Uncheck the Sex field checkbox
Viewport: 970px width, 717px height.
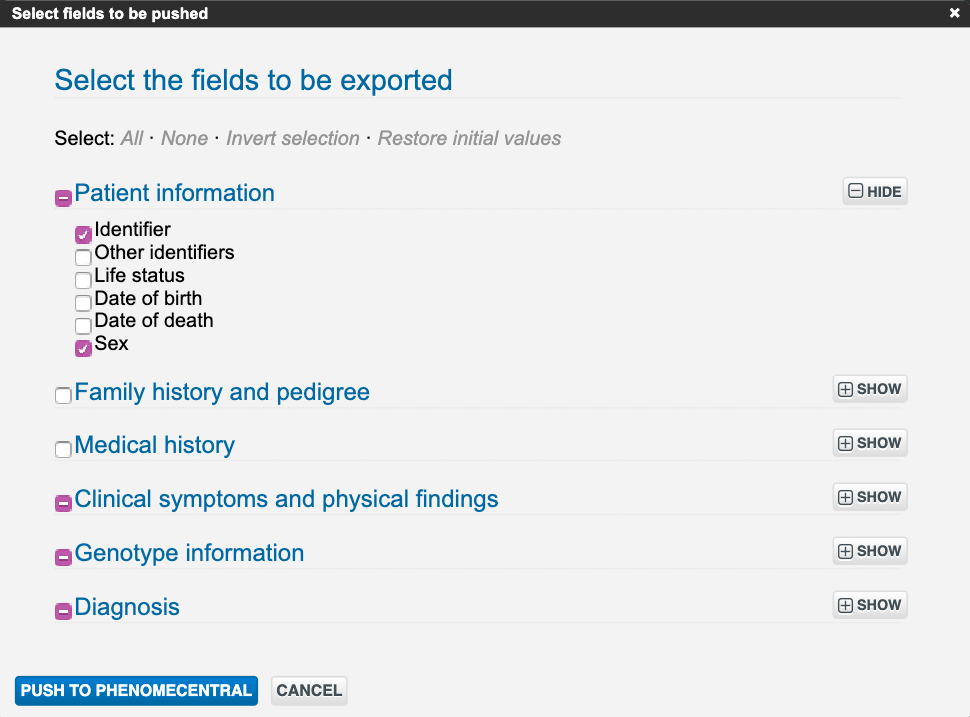coord(83,349)
